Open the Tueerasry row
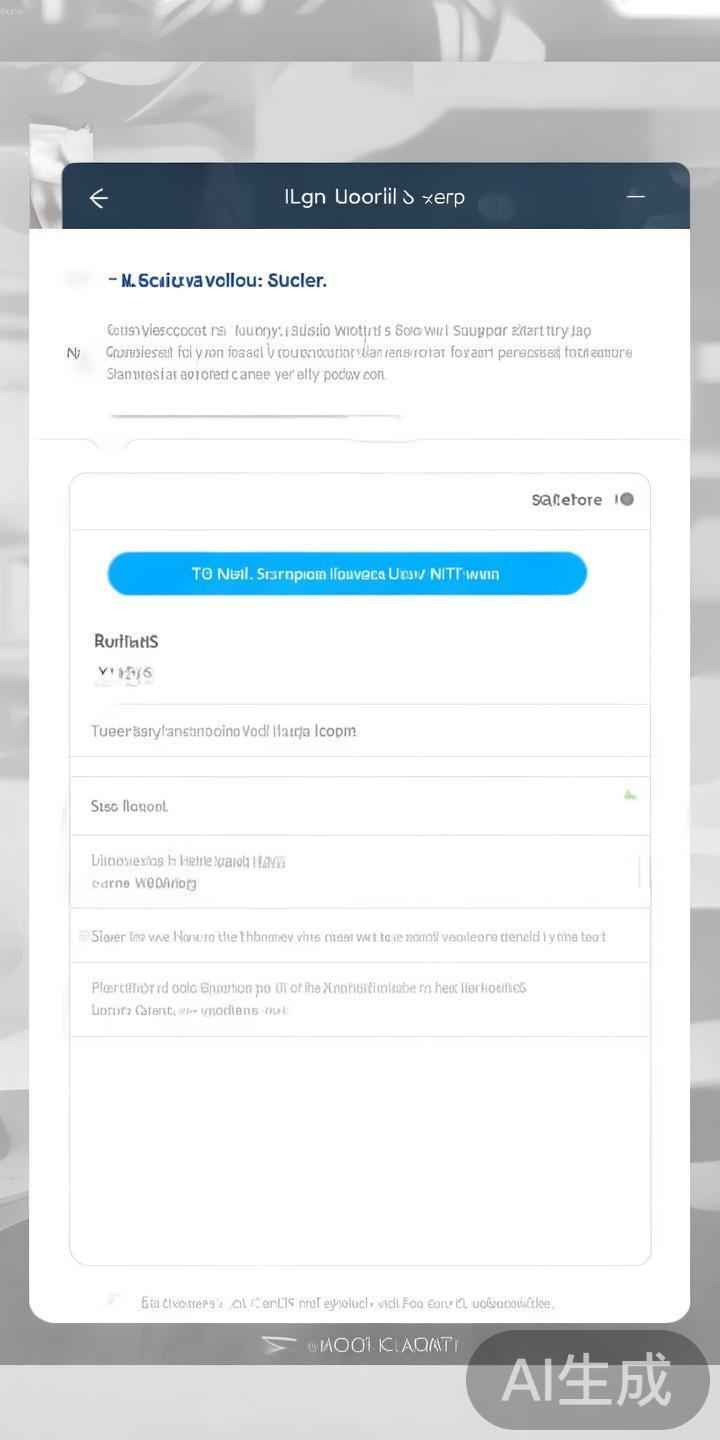 point(360,731)
